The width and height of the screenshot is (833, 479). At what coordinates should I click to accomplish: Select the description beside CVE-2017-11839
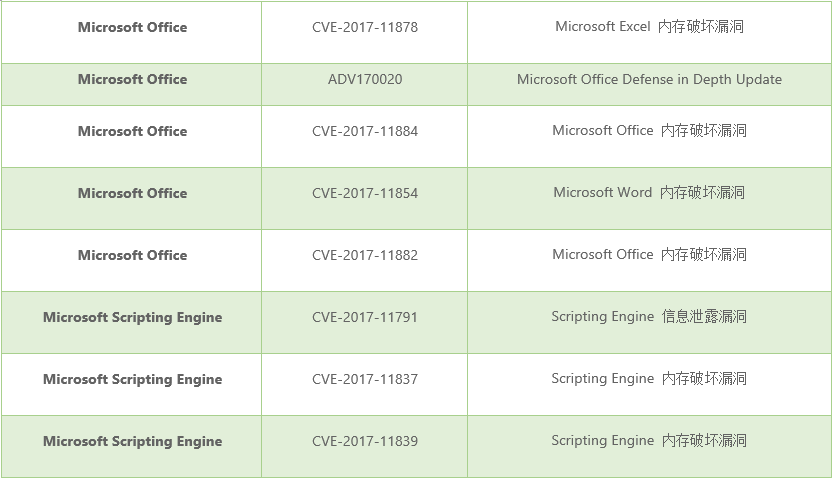tap(649, 441)
